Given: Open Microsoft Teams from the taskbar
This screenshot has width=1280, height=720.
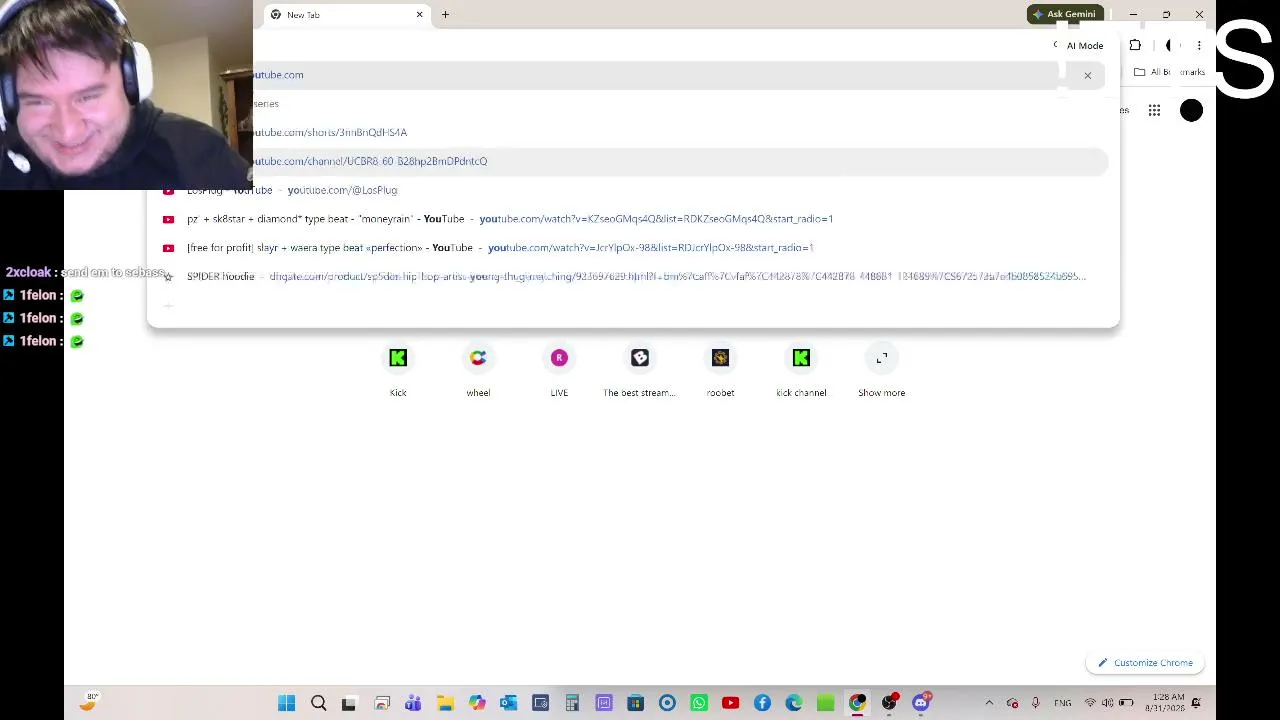Looking at the screenshot, I should click(413, 703).
